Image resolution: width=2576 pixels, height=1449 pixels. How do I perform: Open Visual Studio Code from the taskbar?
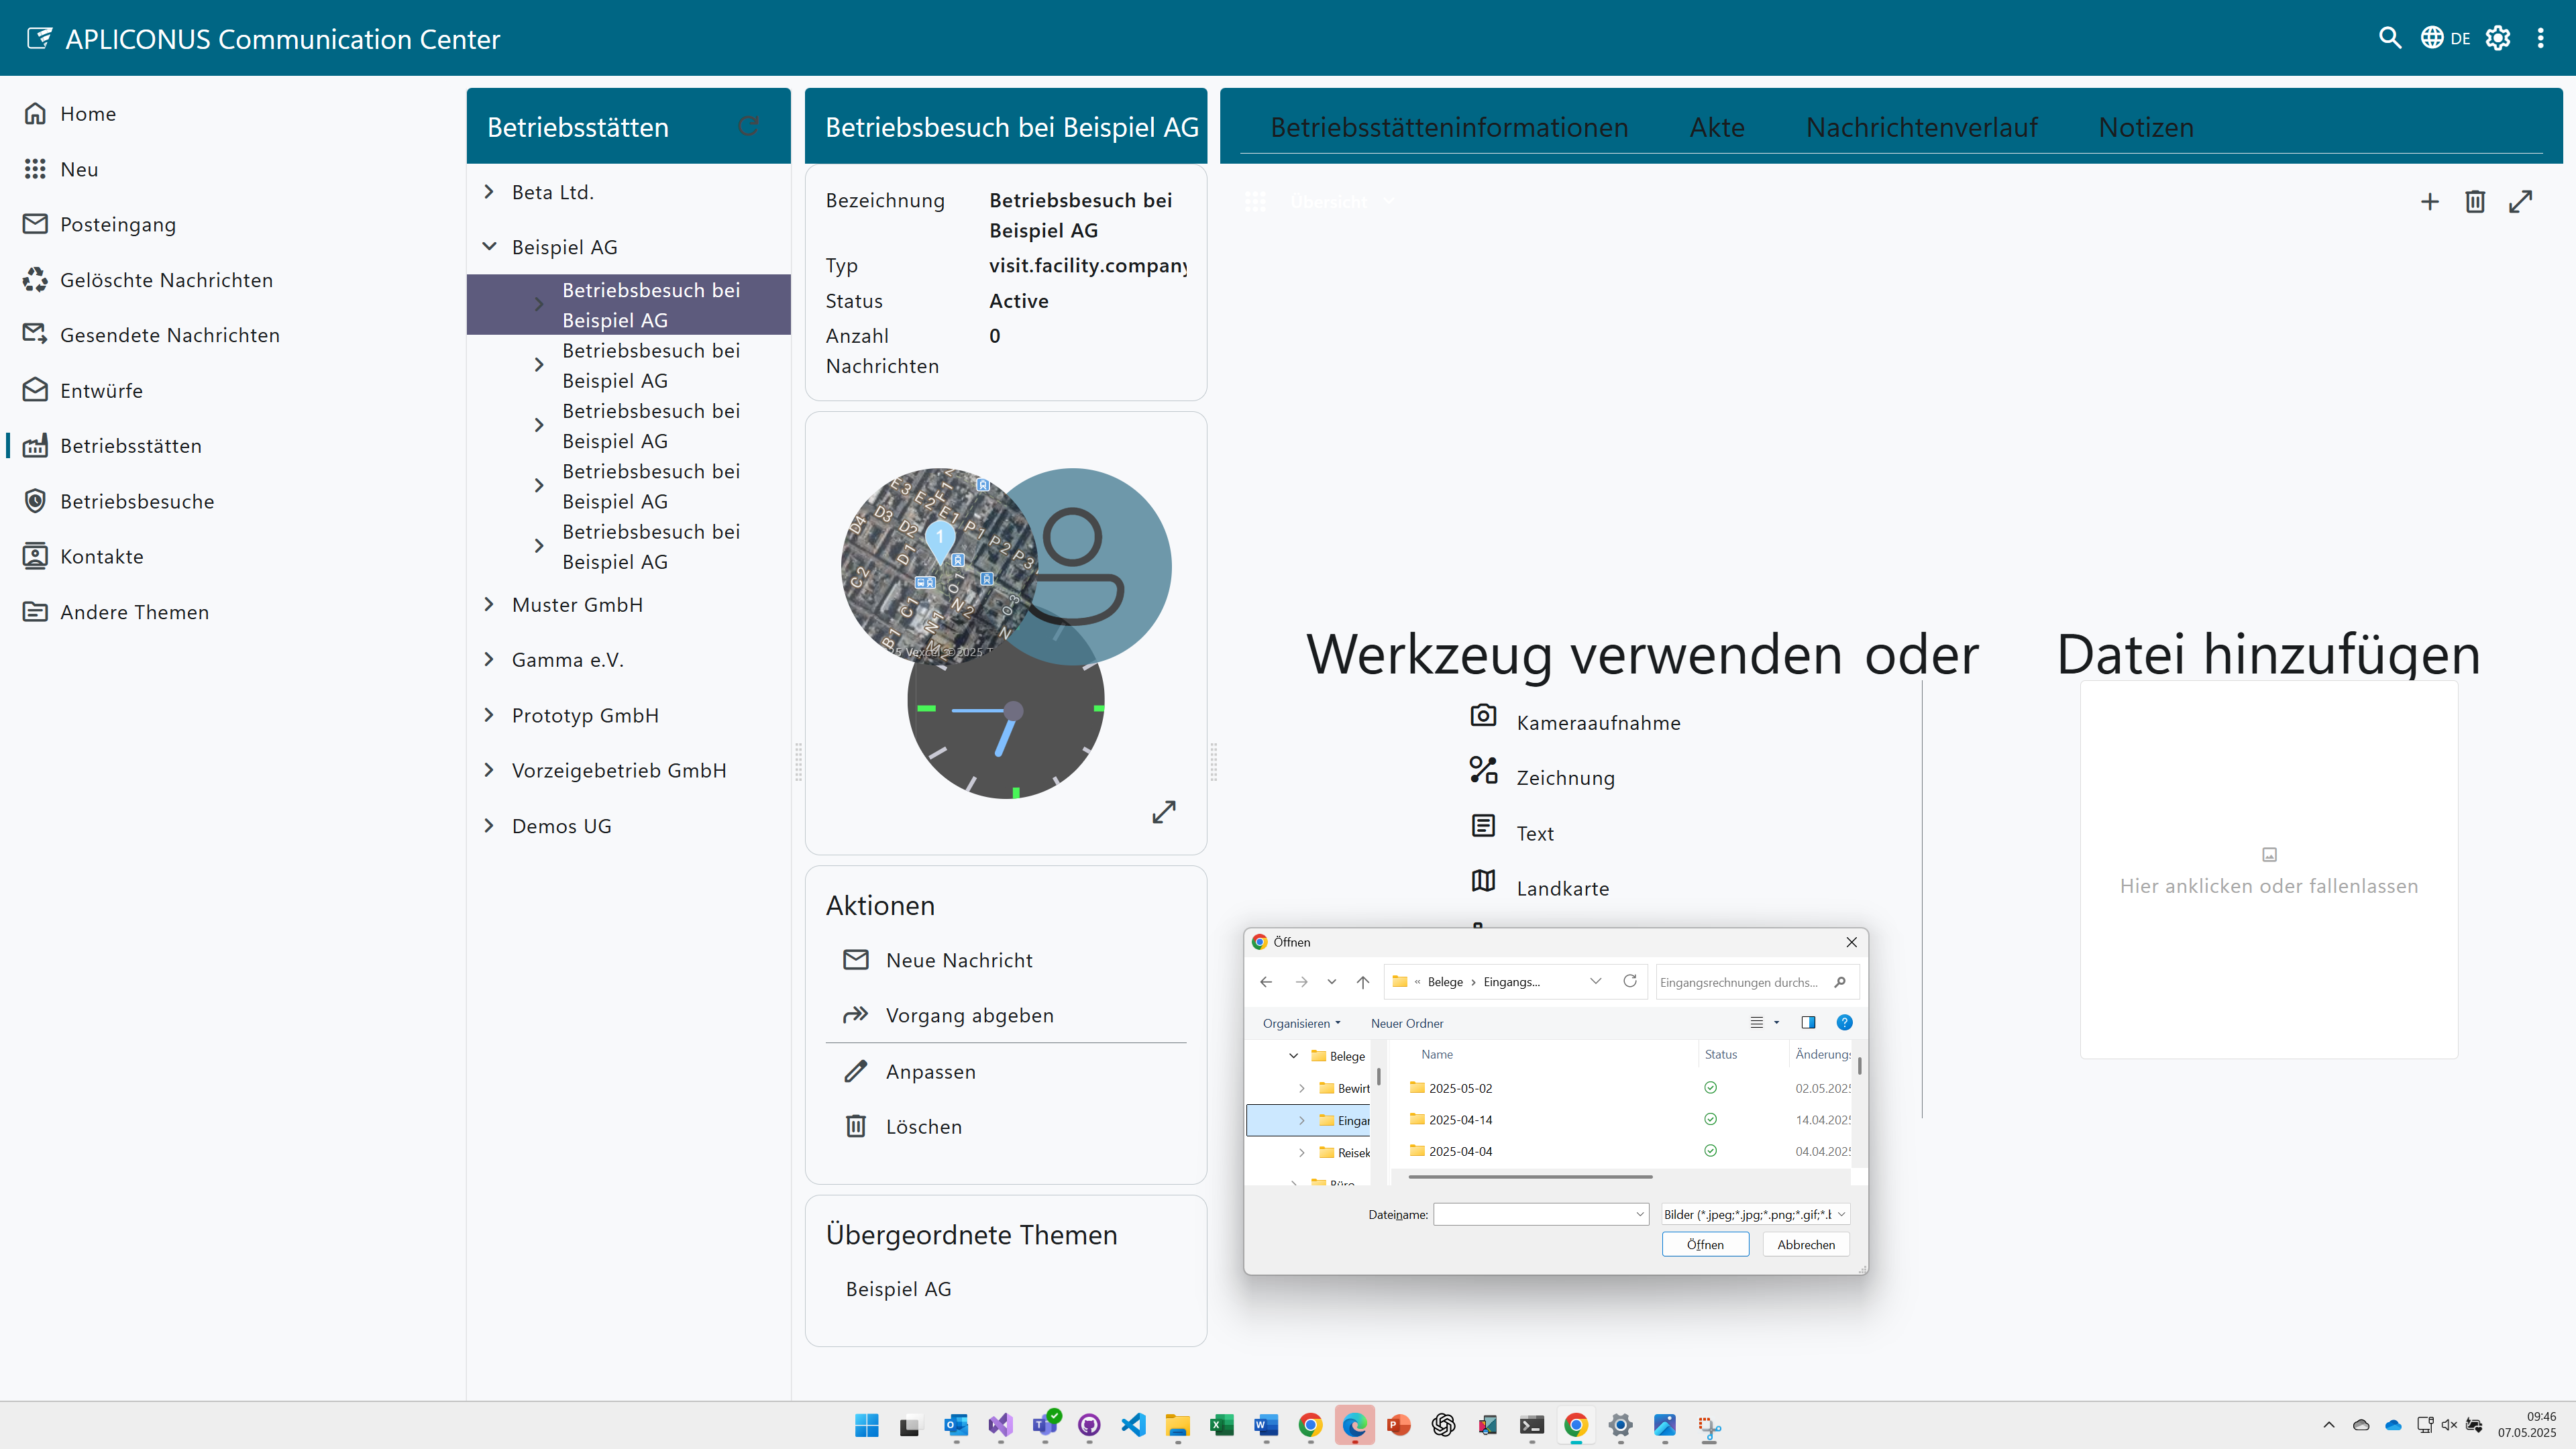[1133, 1425]
